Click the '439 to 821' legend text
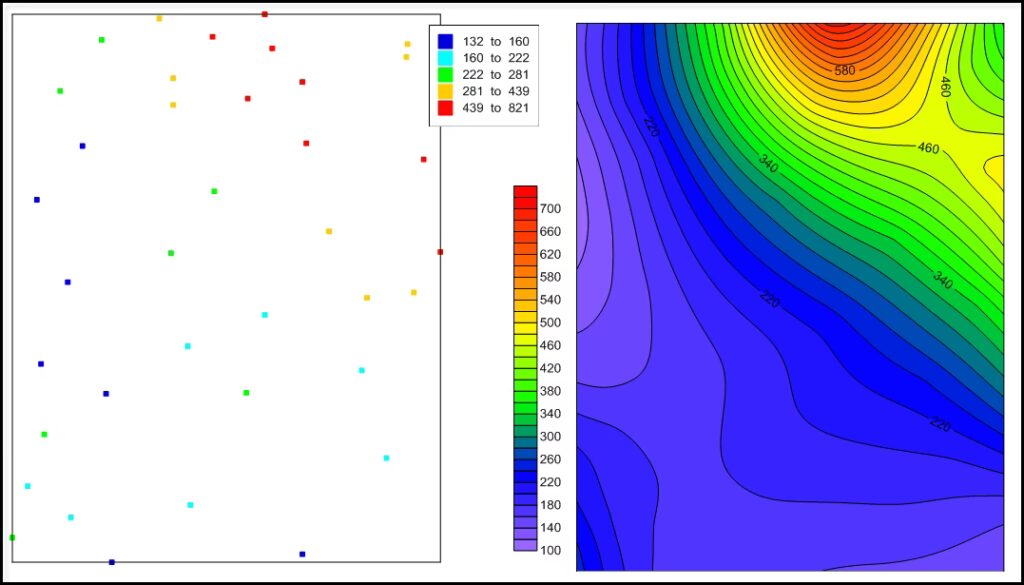This screenshot has height=585, width=1024. point(496,108)
